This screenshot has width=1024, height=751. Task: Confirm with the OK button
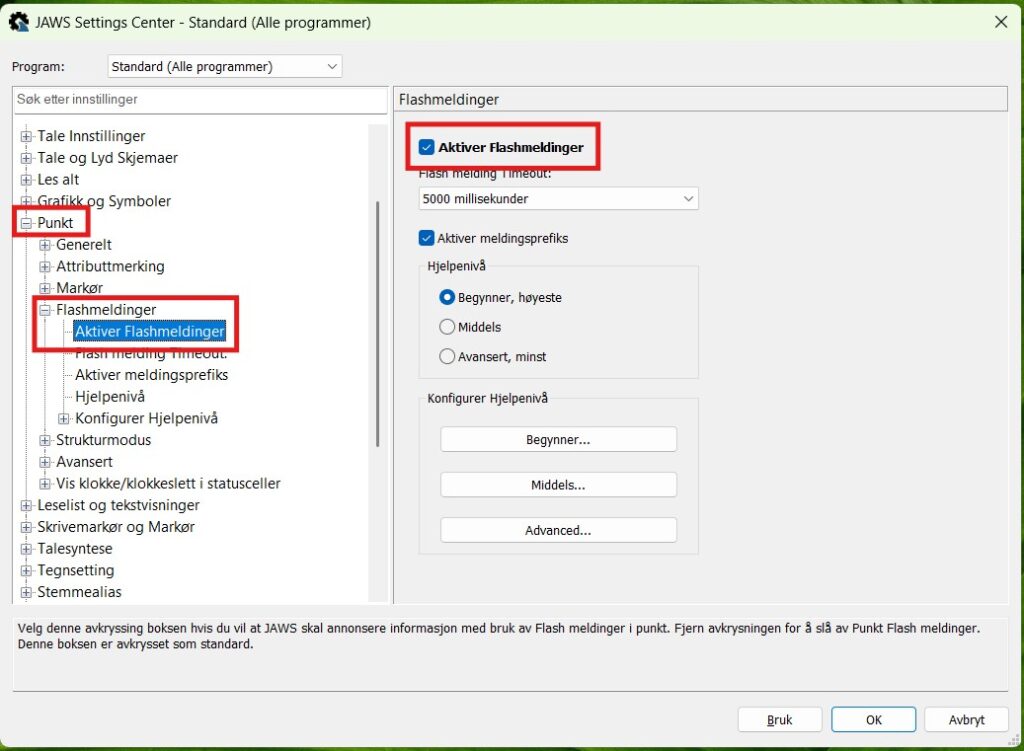(x=873, y=720)
